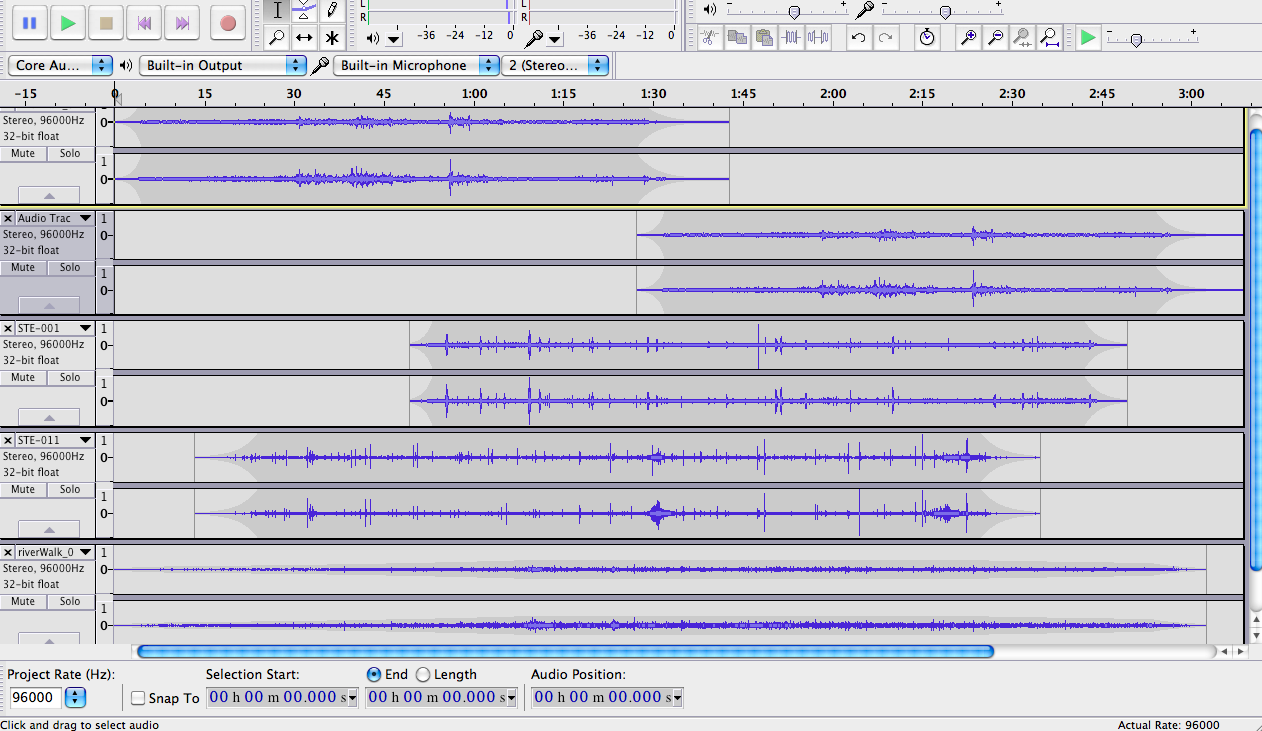Click the clipboard Paste icon

pyautogui.click(x=764, y=38)
